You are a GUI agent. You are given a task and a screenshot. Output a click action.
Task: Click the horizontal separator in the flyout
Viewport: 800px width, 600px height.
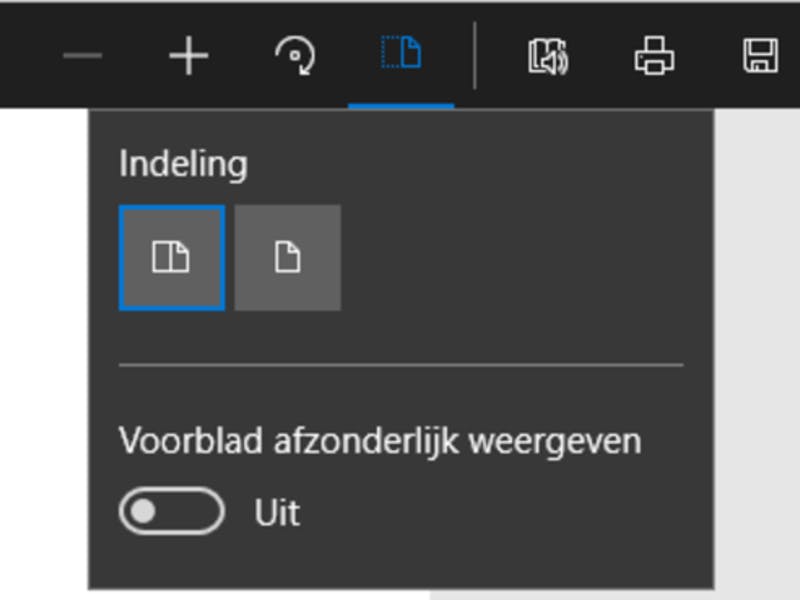tap(400, 365)
